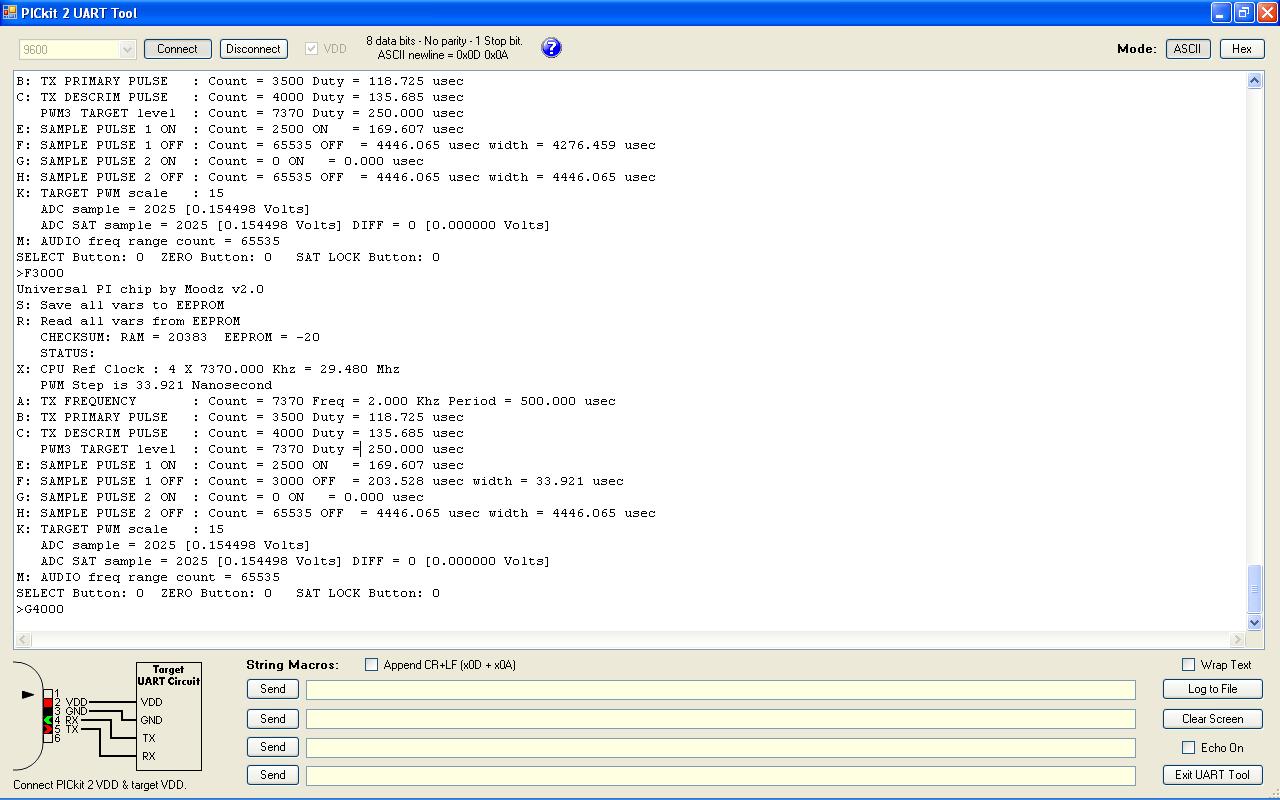This screenshot has width=1280, height=800.
Task: Click the blue help question mark icon
Action: [x=551, y=48]
